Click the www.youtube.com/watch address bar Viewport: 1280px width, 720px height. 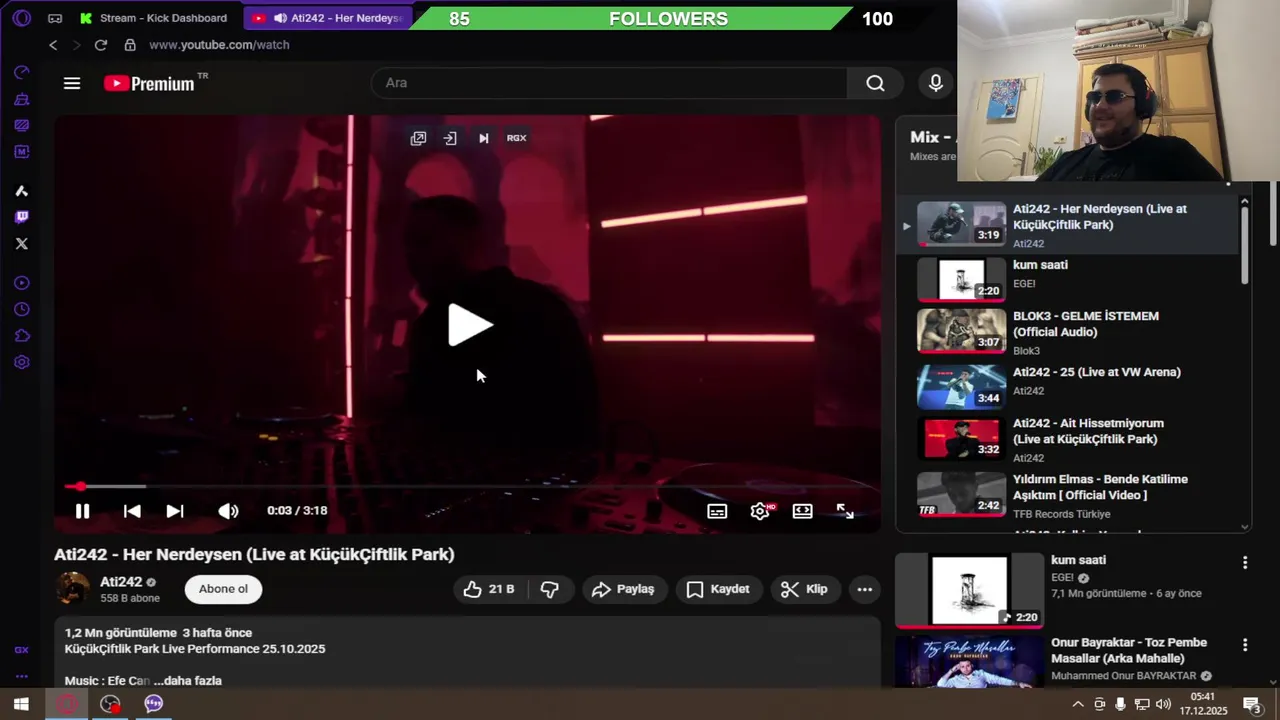pyautogui.click(x=219, y=45)
